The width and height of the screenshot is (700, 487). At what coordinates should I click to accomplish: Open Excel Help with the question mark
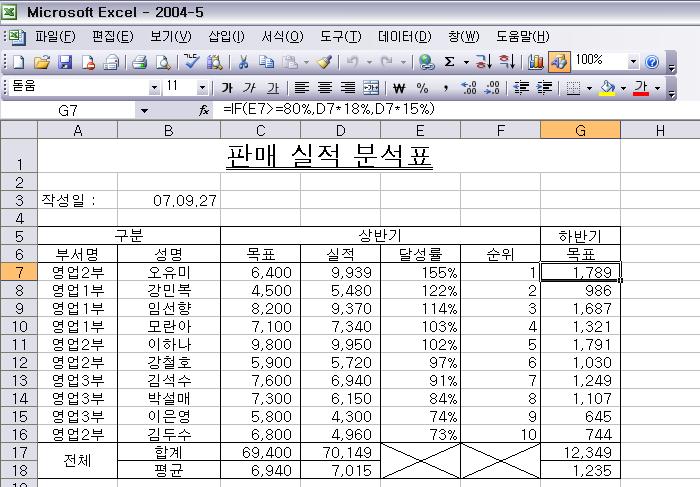pos(652,62)
